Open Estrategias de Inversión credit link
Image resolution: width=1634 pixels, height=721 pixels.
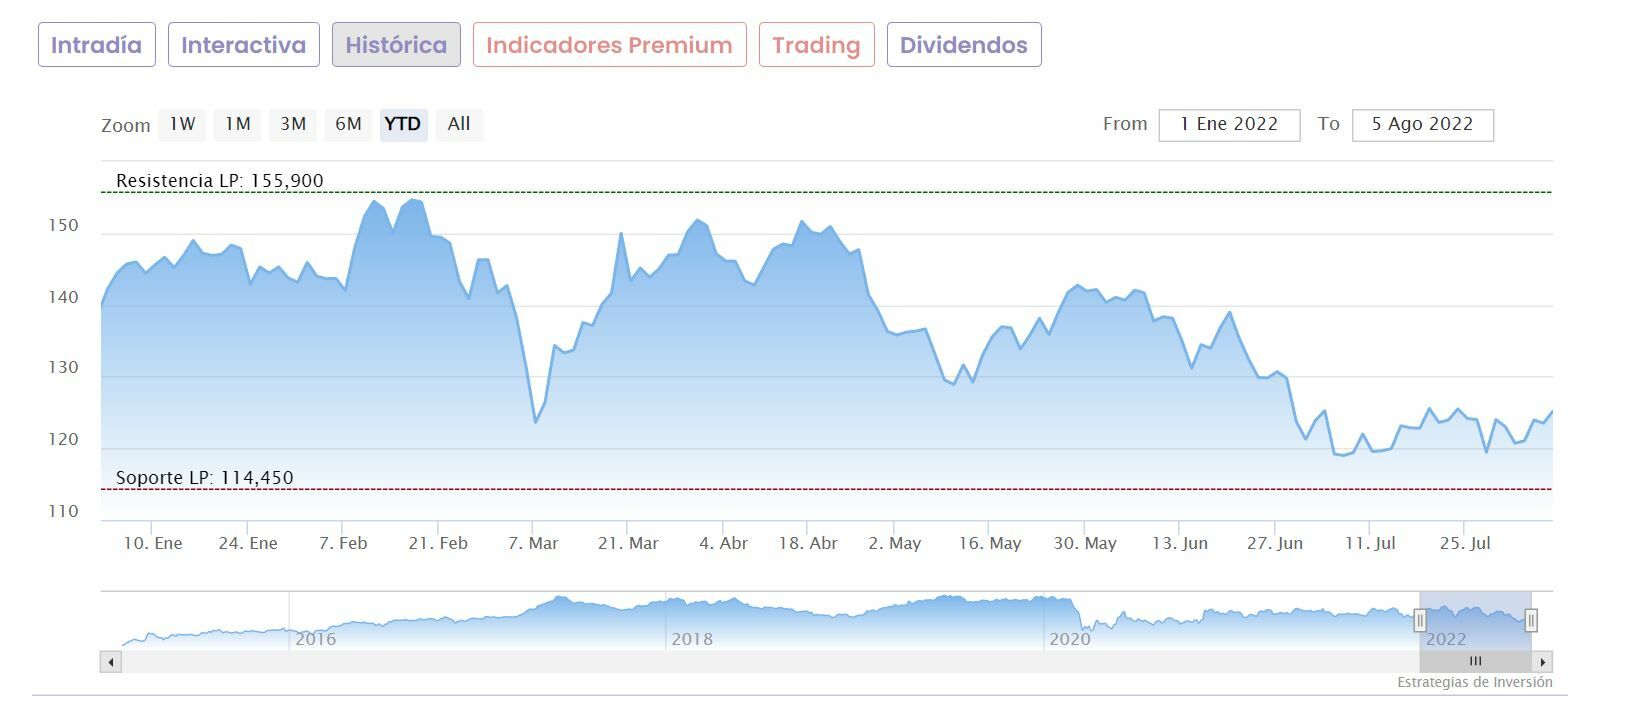click(1474, 682)
